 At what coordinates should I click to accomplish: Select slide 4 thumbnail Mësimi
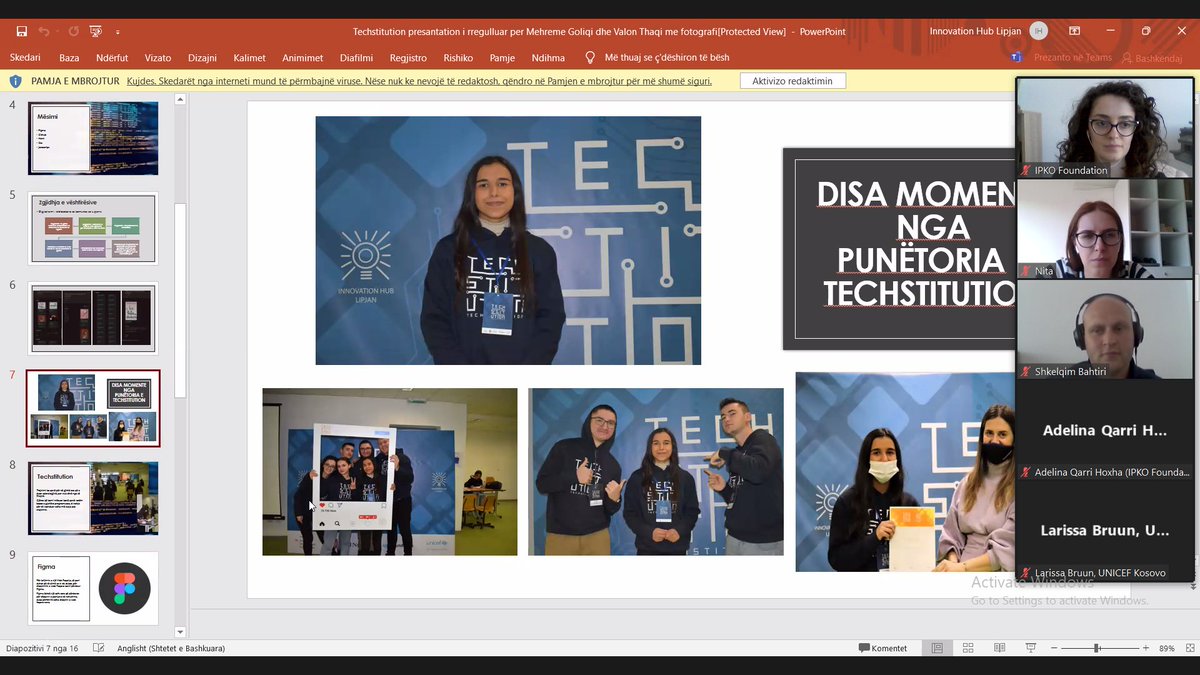click(93, 138)
